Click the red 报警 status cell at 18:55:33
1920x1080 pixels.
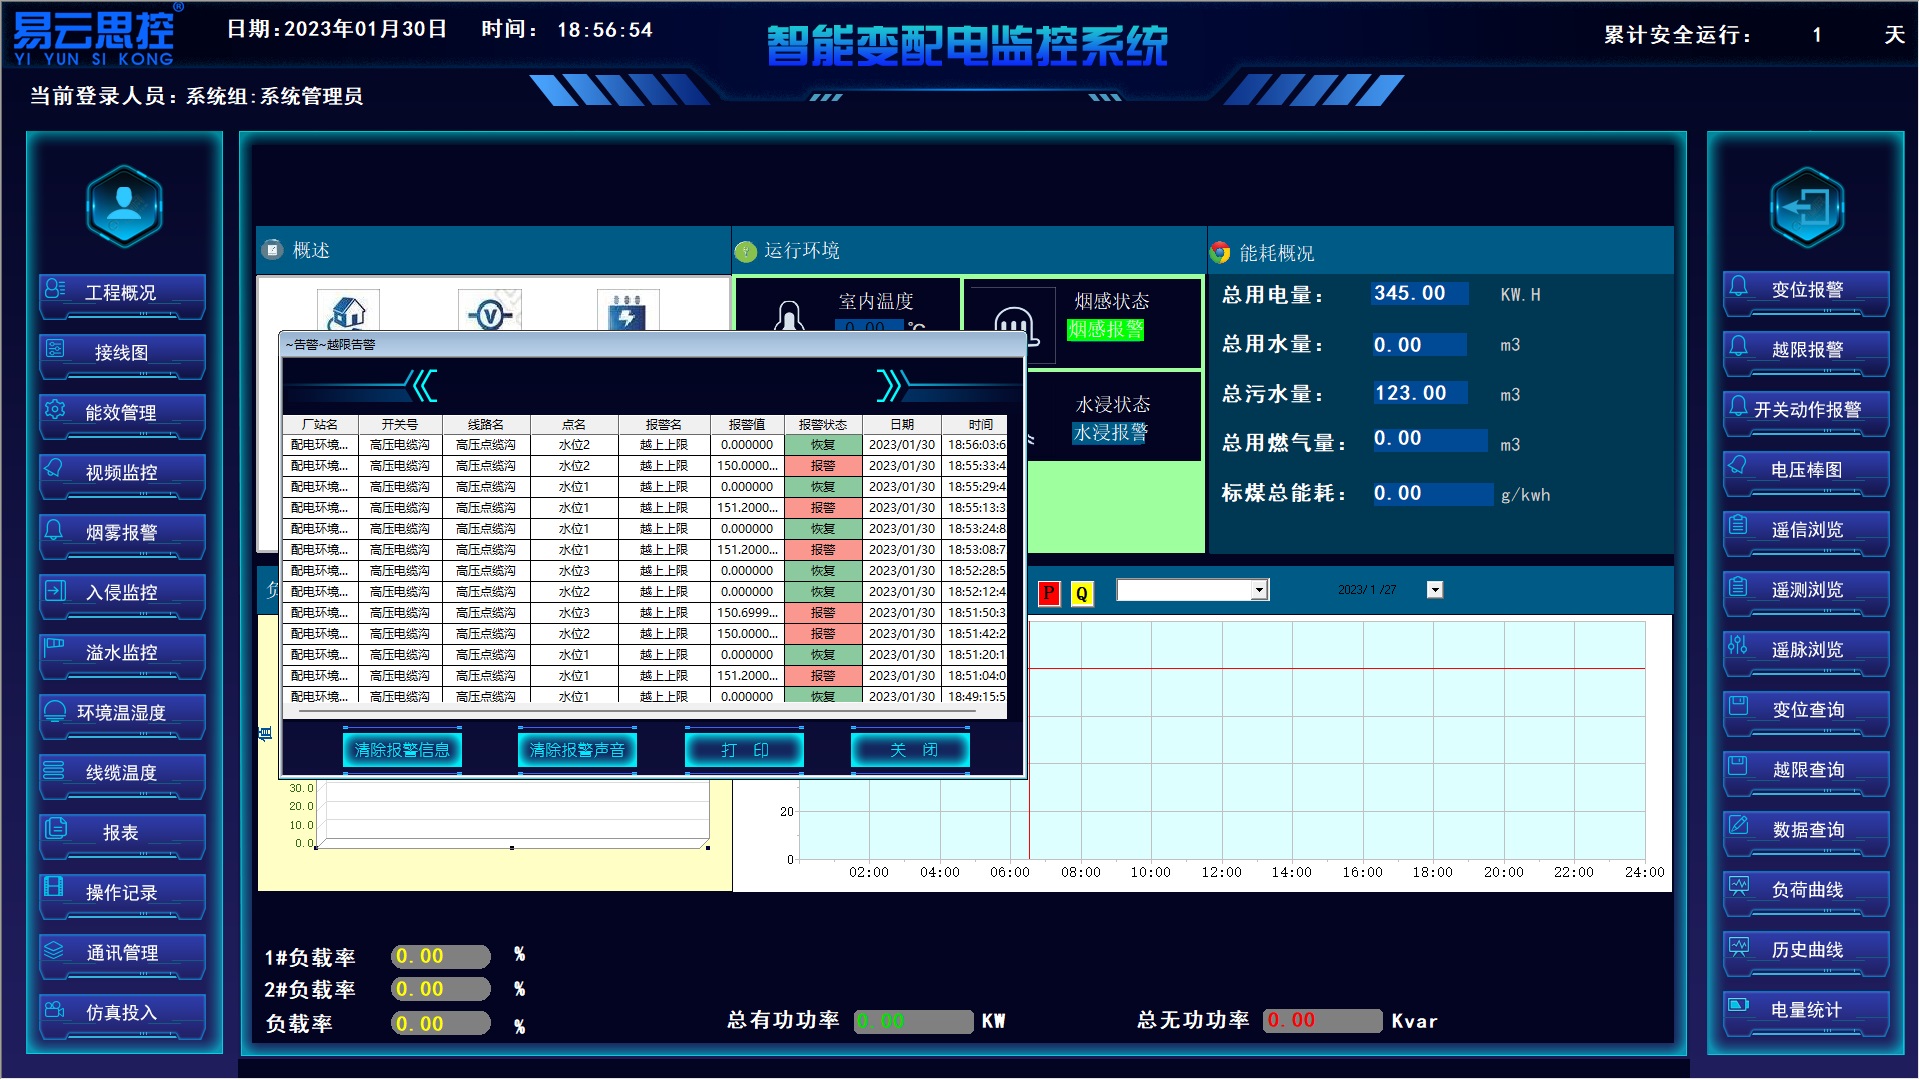click(x=822, y=466)
